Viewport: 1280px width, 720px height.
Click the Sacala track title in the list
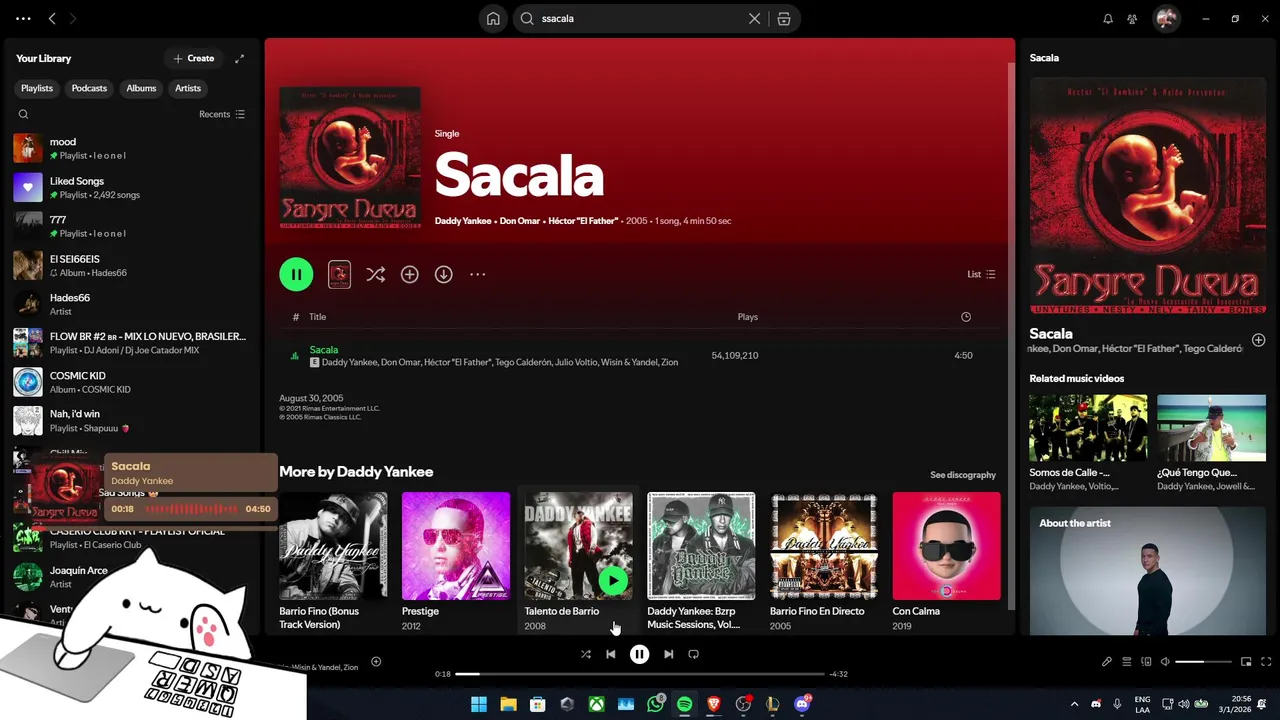coord(324,350)
